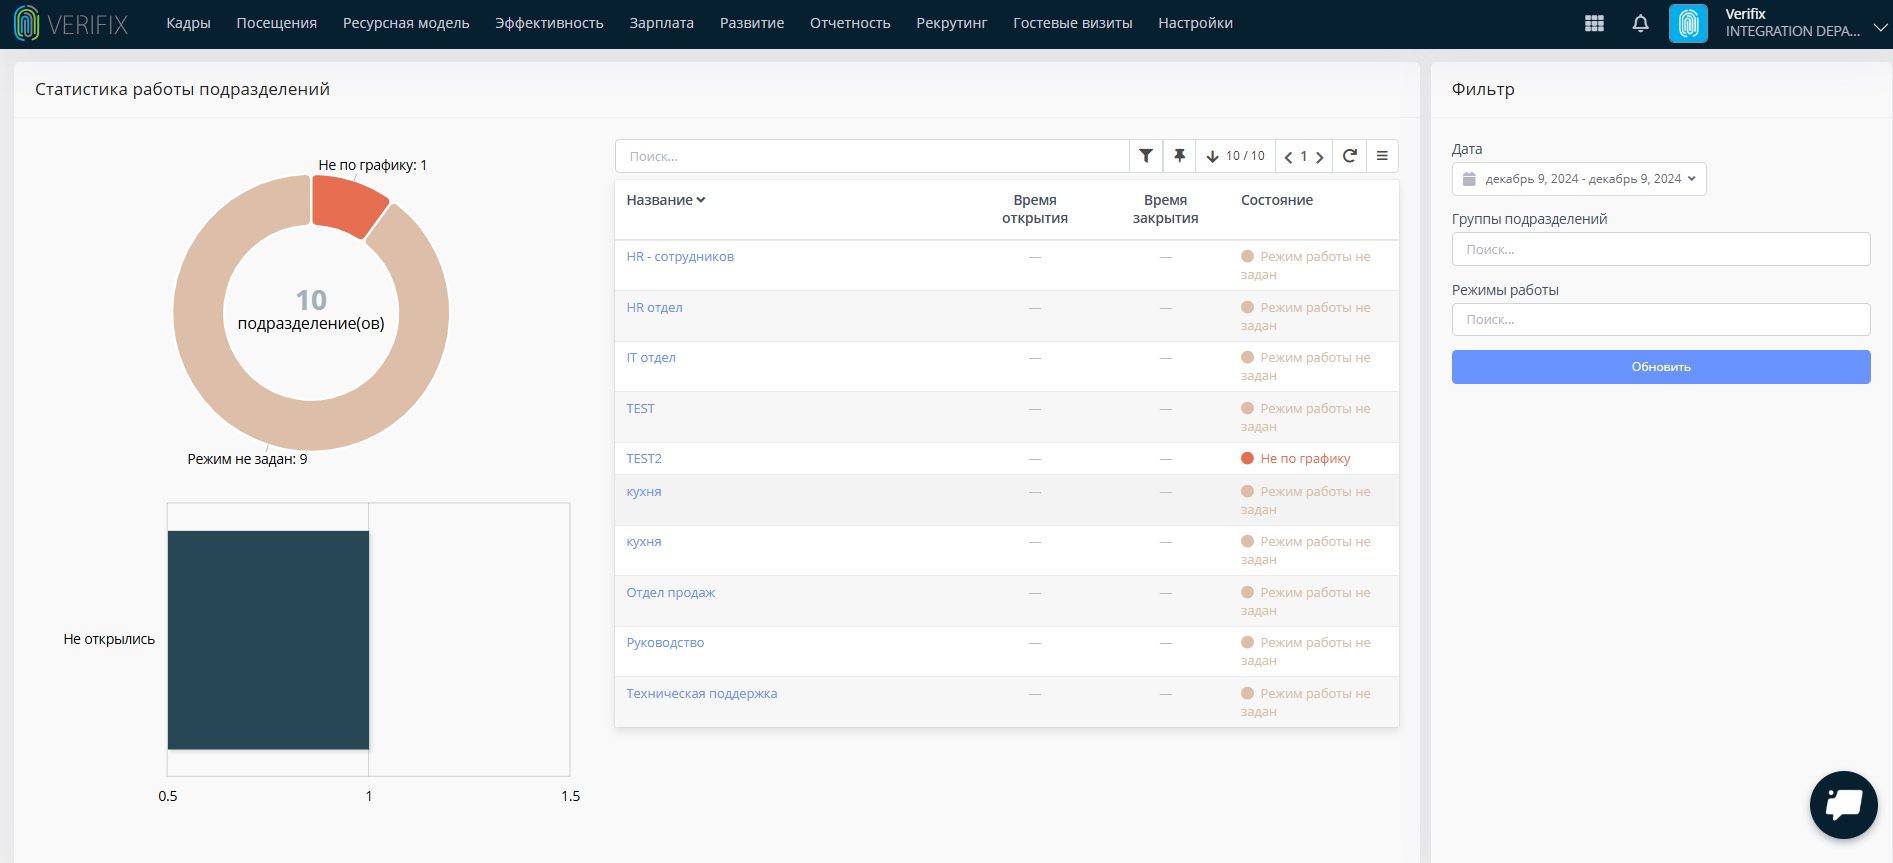Click the table Поиск search box

[872, 156]
